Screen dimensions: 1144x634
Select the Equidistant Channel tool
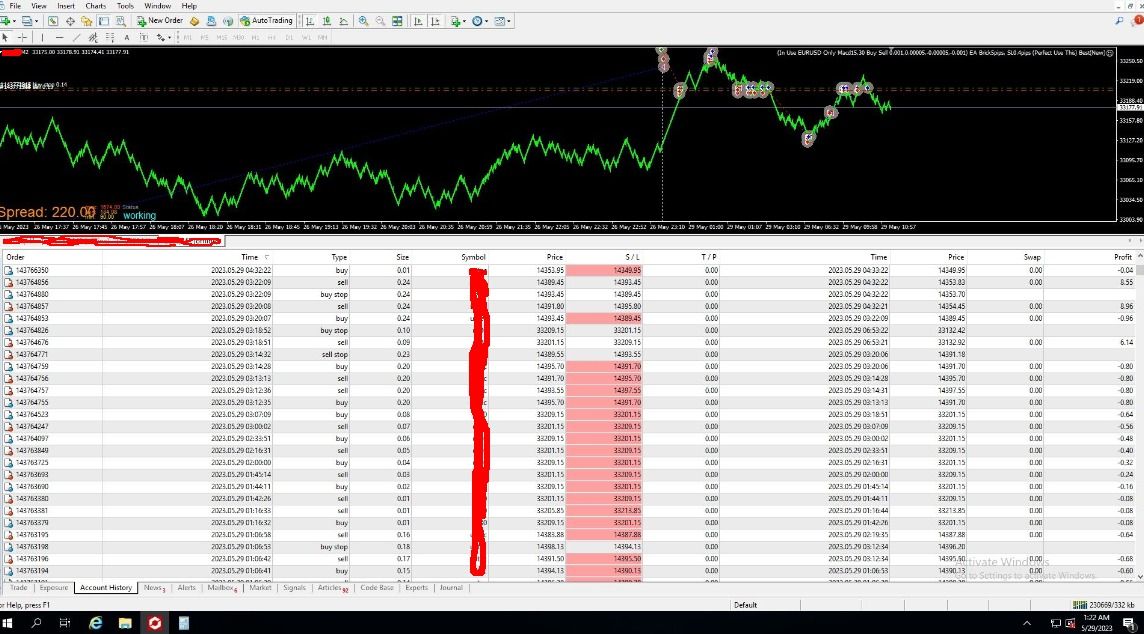pyautogui.click(x=93, y=37)
